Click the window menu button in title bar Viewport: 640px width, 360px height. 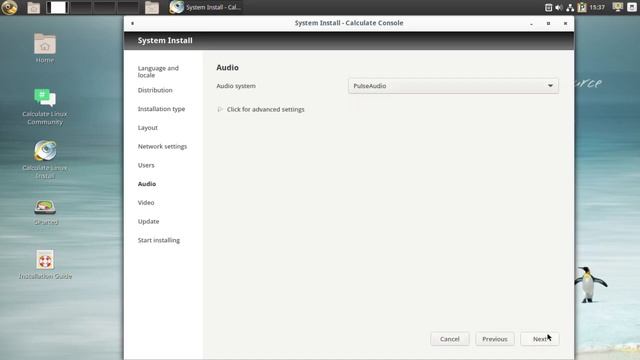pyautogui.click(x=132, y=23)
